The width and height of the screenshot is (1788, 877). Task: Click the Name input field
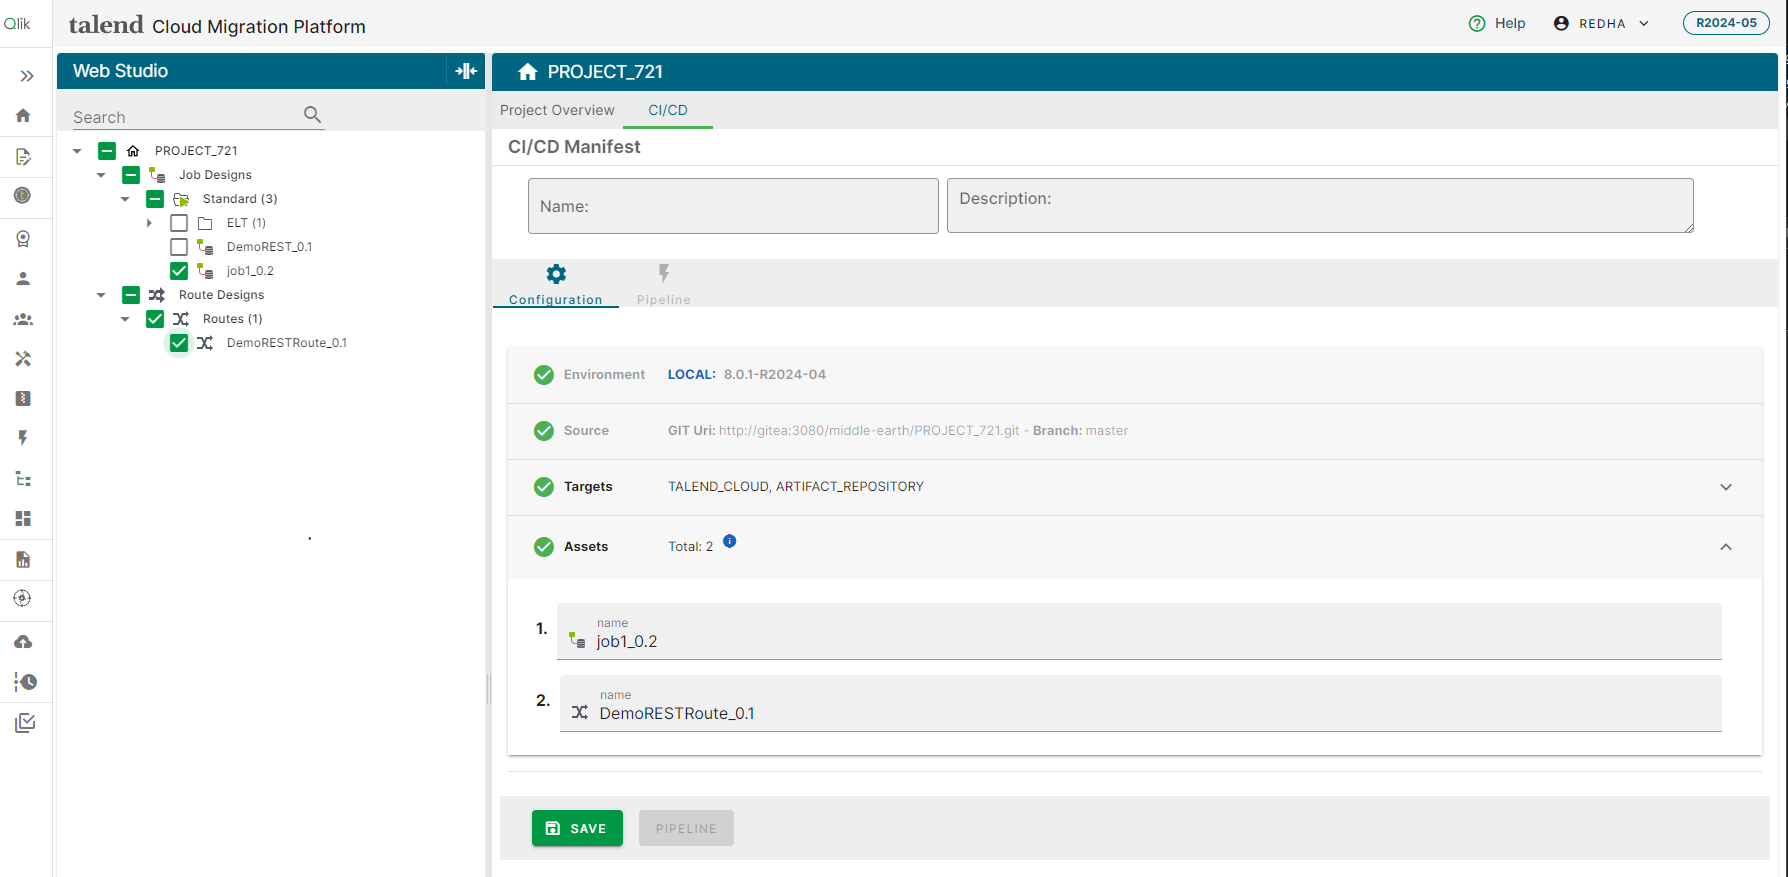click(x=733, y=206)
